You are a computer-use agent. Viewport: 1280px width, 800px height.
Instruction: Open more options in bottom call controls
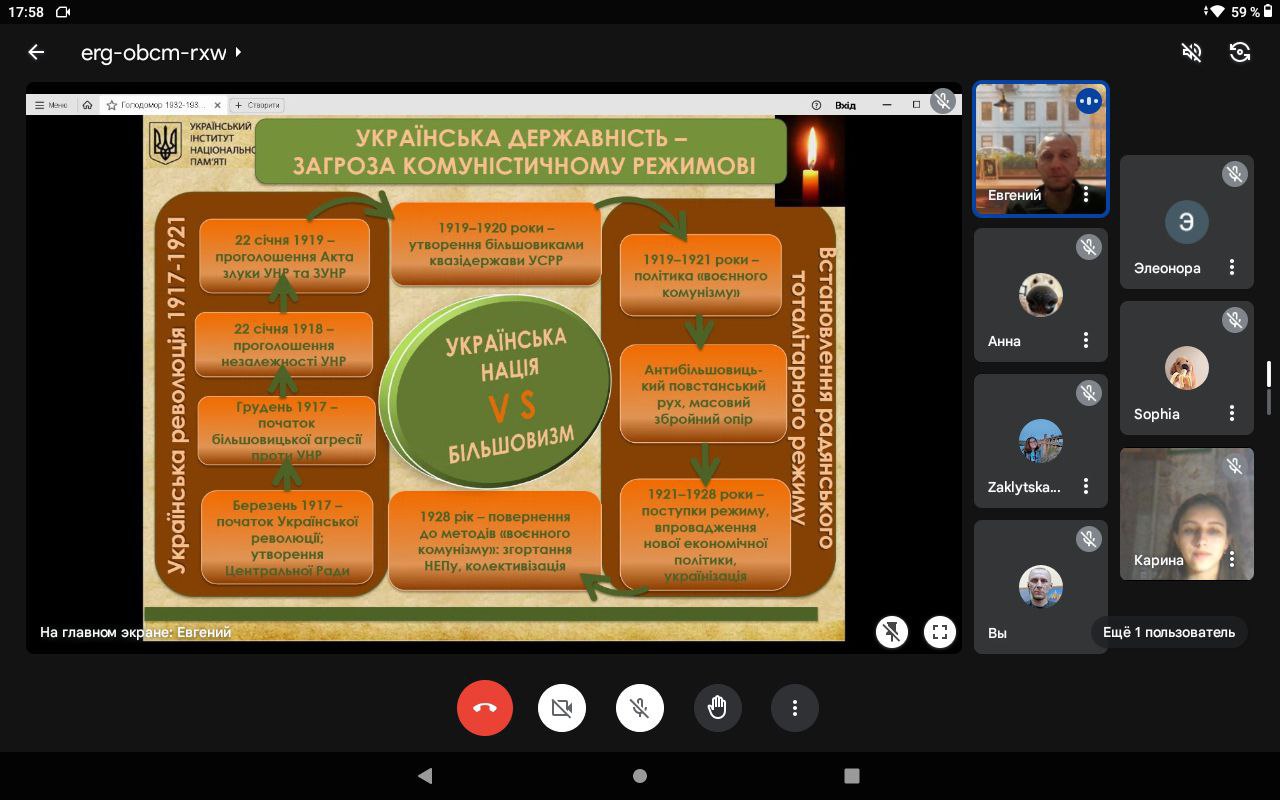[795, 708]
